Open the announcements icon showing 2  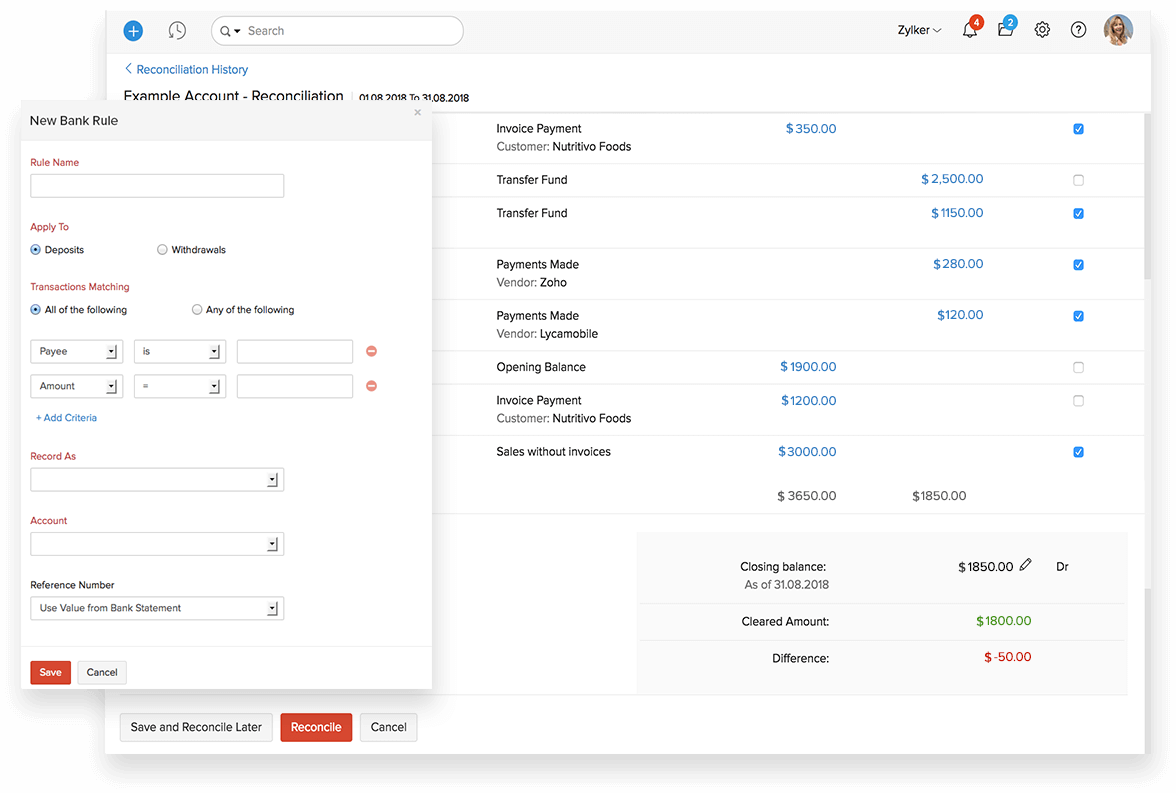(x=1005, y=30)
